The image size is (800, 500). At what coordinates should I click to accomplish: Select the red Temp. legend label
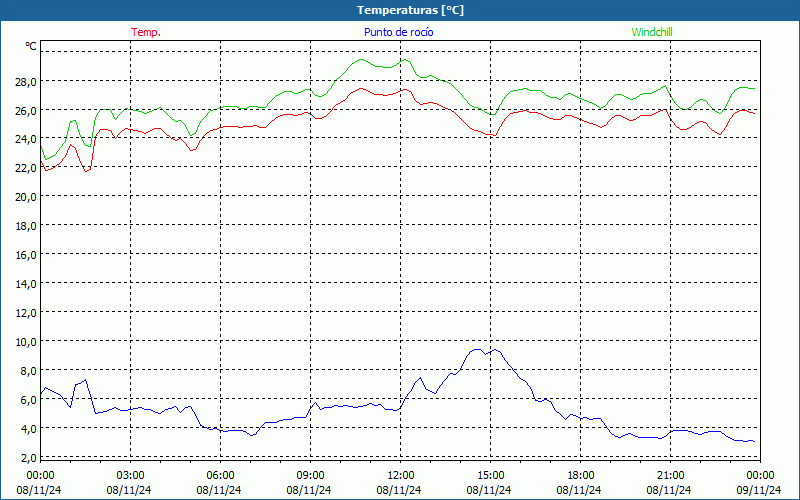tap(146, 32)
